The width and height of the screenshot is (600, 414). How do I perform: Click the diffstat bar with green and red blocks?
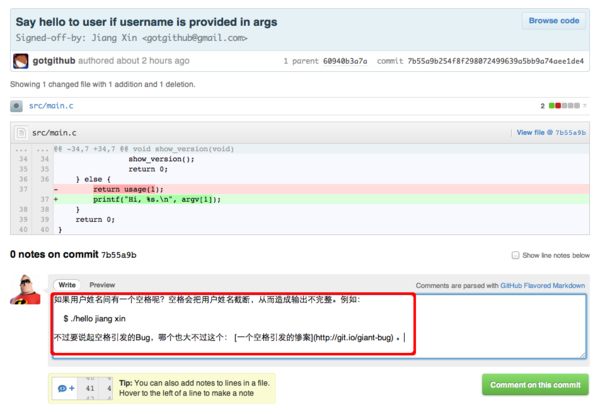[564, 106]
